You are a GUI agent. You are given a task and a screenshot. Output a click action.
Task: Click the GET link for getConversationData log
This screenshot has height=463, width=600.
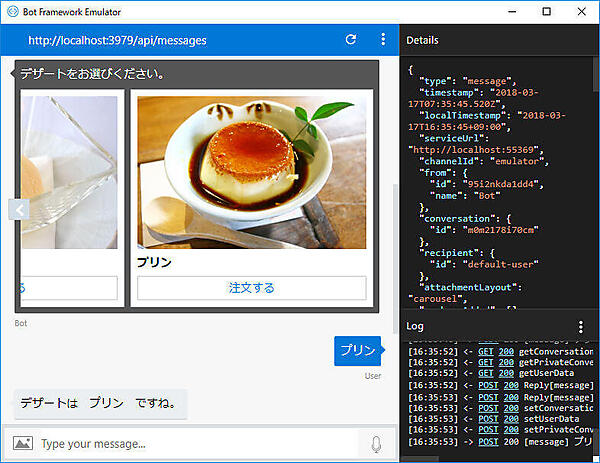pyautogui.click(x=486, y=351)
